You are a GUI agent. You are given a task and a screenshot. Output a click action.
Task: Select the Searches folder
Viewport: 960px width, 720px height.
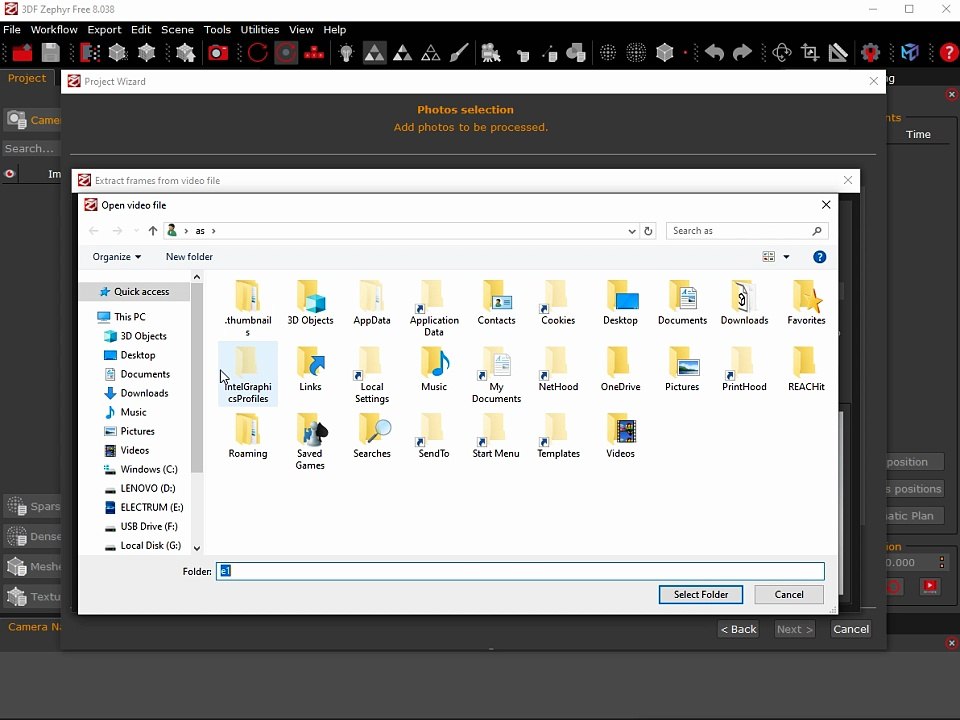click(x=372, y=436)
